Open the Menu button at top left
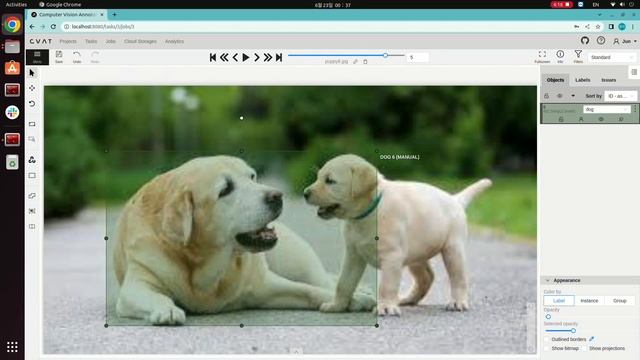640x360 pixels. click(37, 57)
